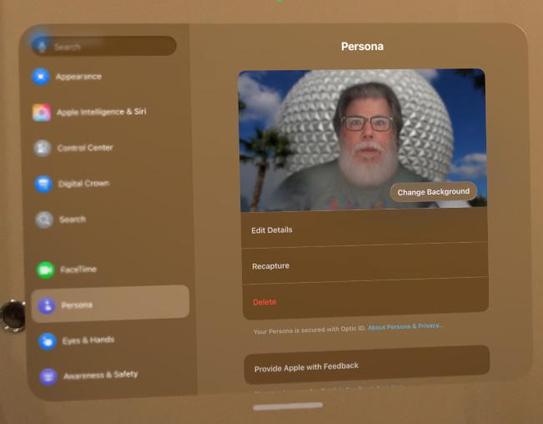Open Appearance settings

[x=79, y=77]
